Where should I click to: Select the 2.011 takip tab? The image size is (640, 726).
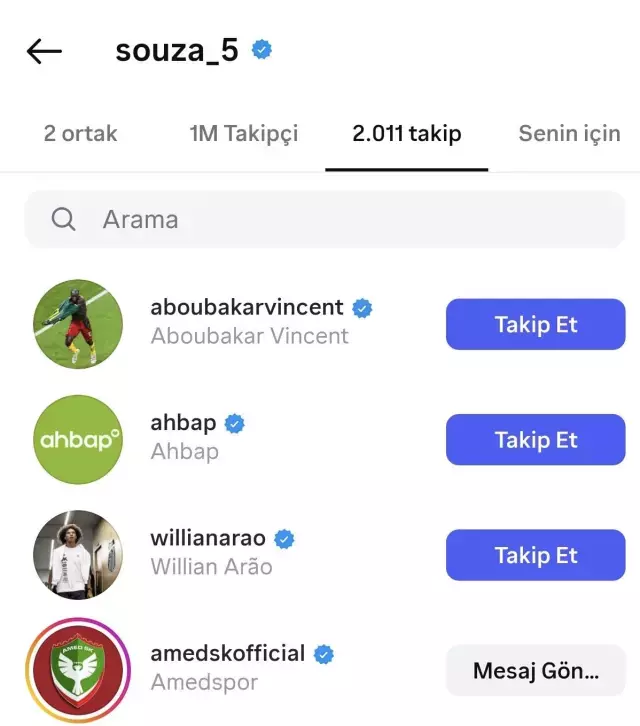pyautogui.click(x=407, y=133)
